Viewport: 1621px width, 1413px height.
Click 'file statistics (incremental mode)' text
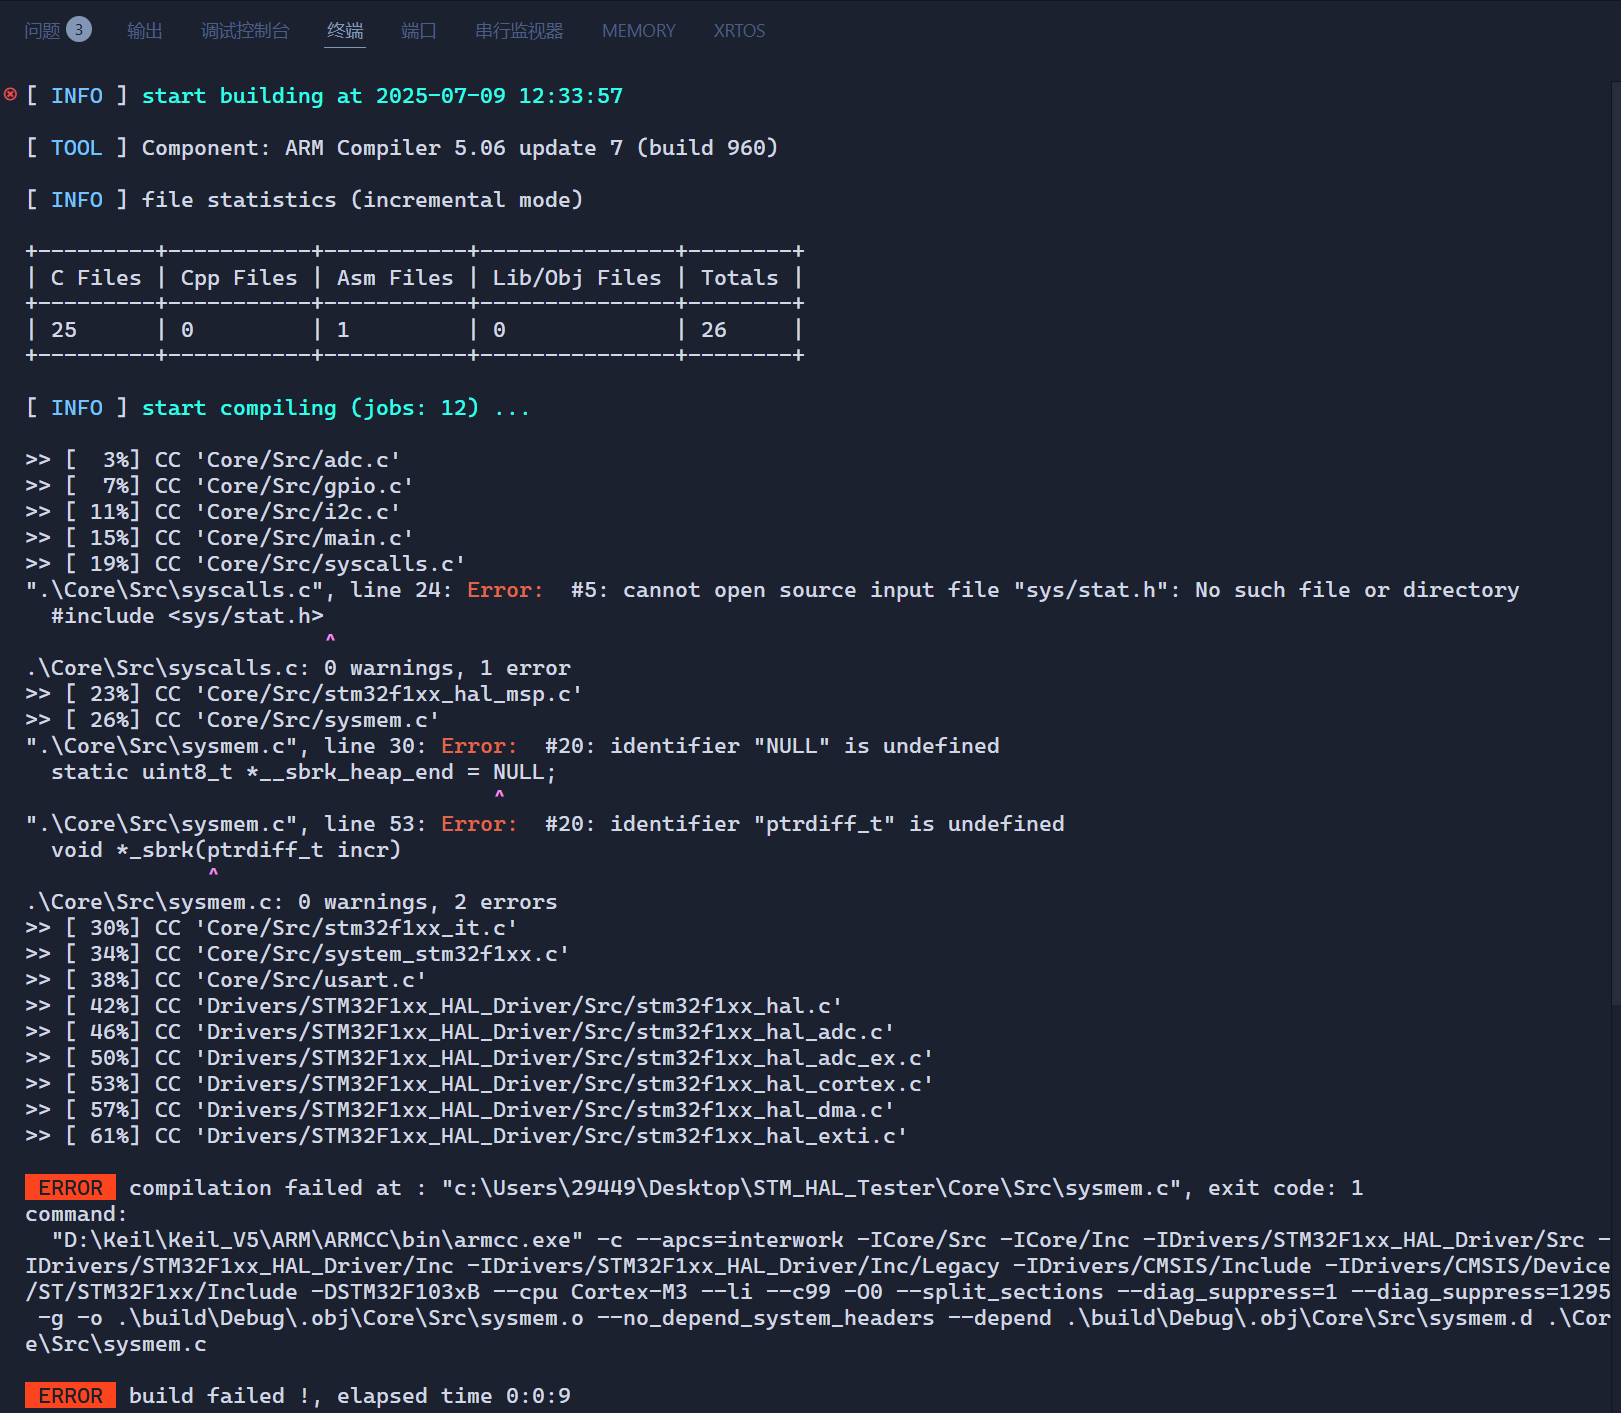[362, 200]
